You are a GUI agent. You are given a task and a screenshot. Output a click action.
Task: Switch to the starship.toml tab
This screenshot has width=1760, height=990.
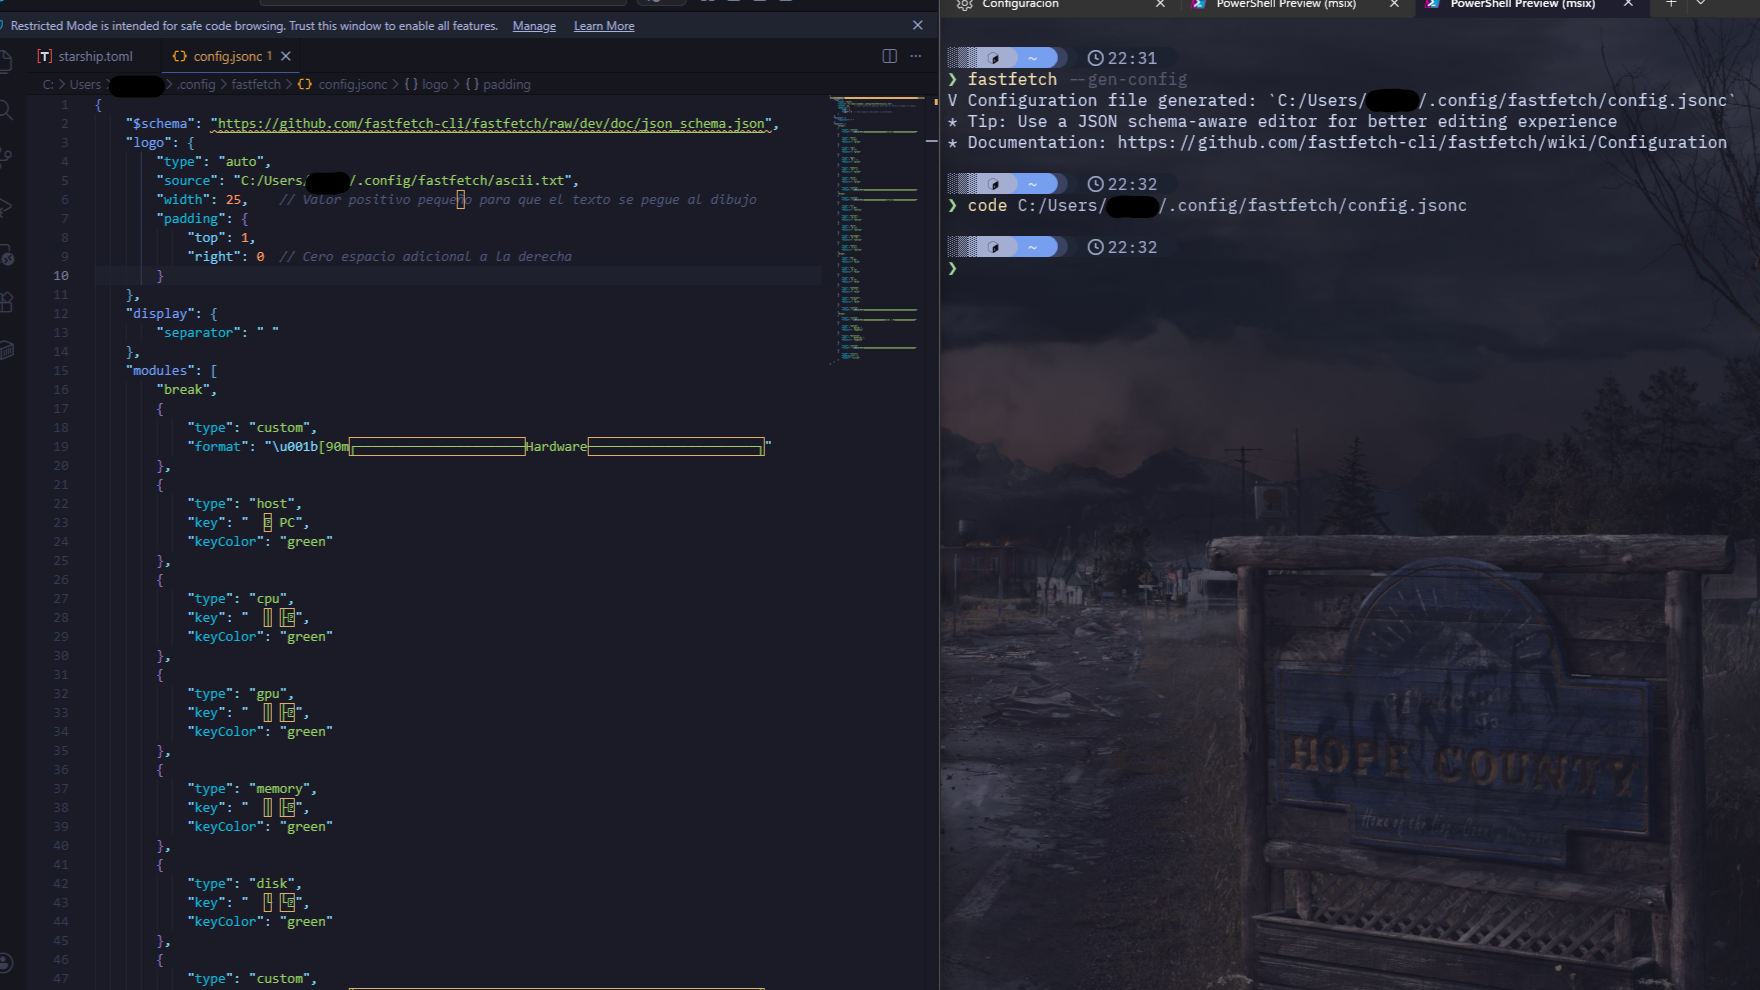94,56
